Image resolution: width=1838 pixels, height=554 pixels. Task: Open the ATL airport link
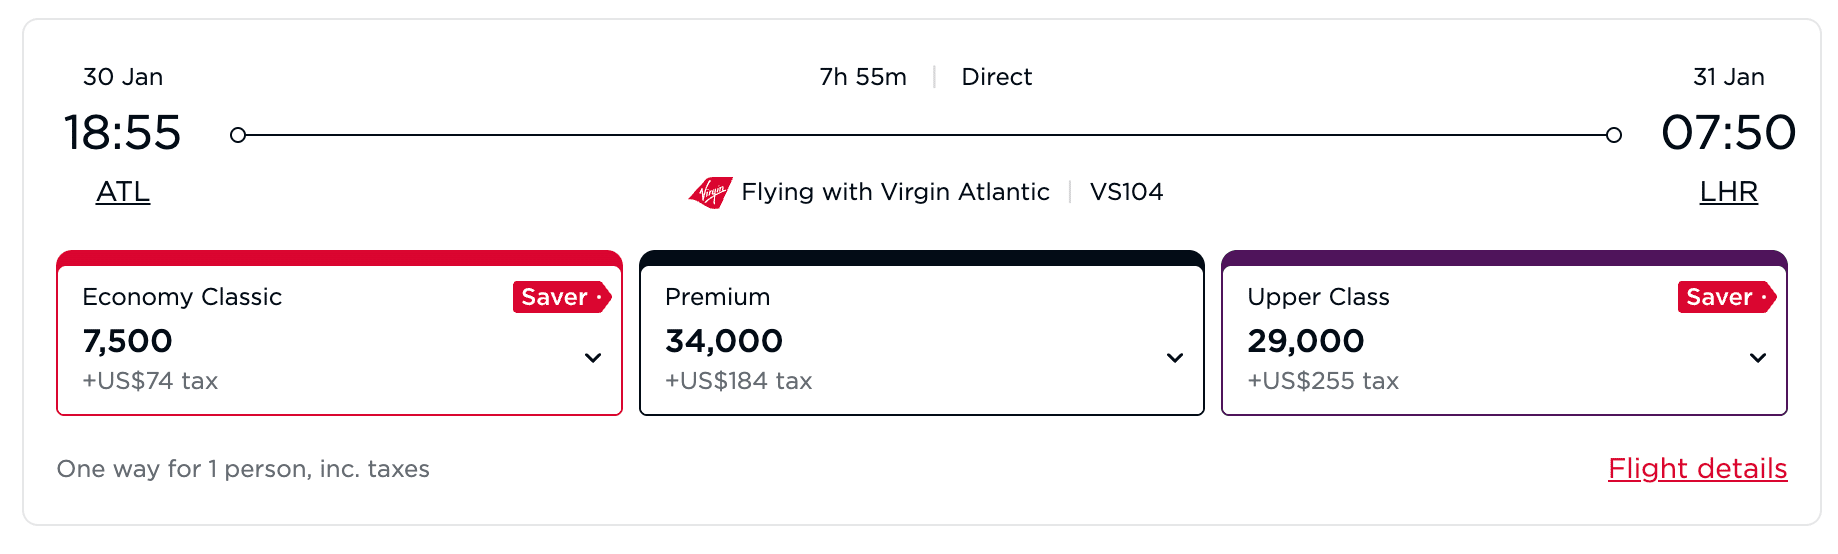tap(123, 192)
